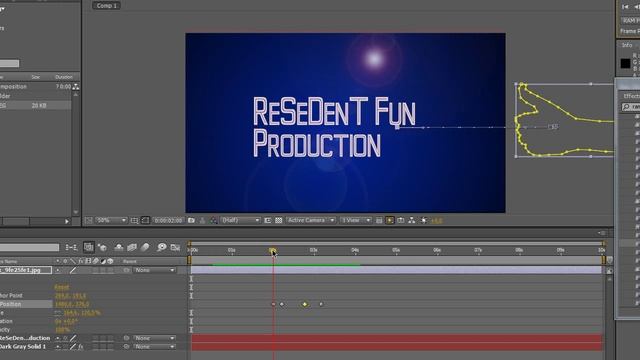
Task: Click the First Frame preview control
Action: (x=625, y=7)
